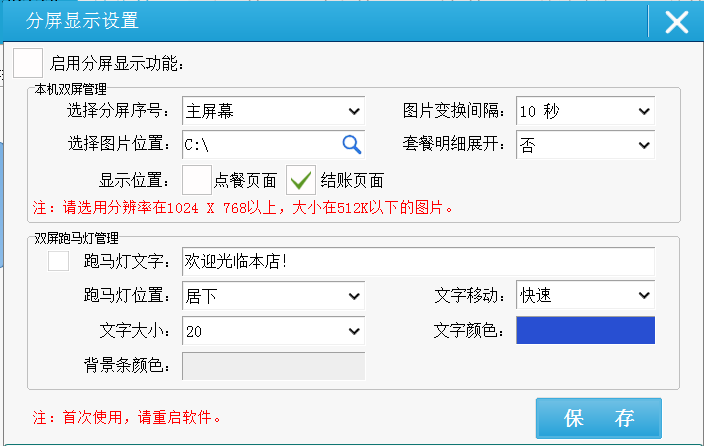Click the 点餐页面 label text
This screenshot has width=704, height=446.
pos(245,181)
